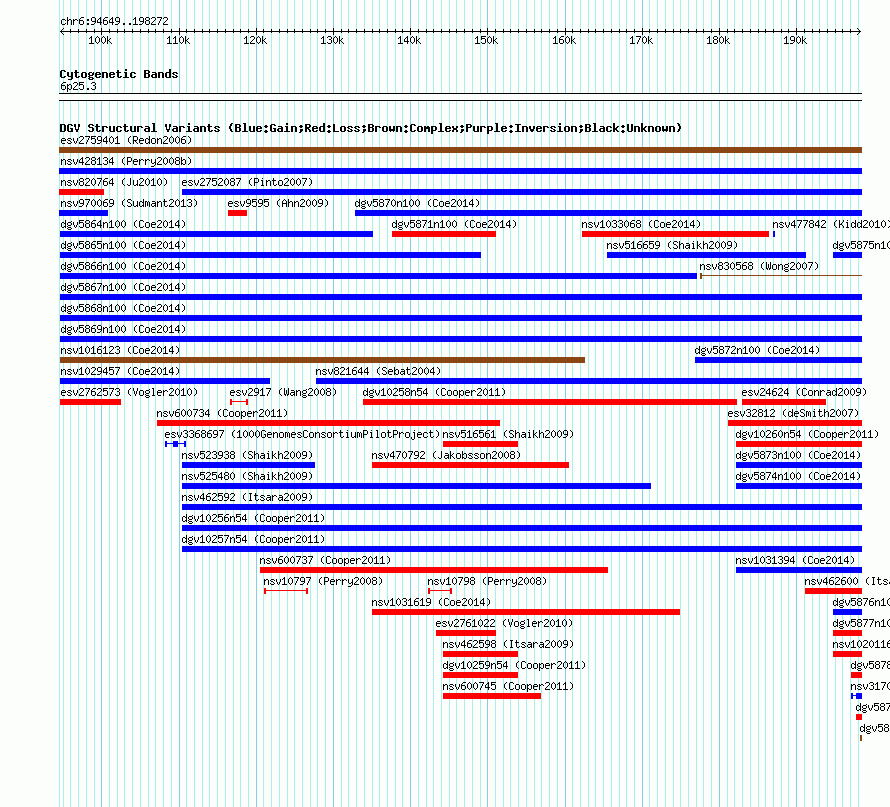The width and height of the screenshot is (890, 807).
Task: Open dgv5867n100 (Coe2014) label
Action: pyautogui.click(x=123, y=287)
